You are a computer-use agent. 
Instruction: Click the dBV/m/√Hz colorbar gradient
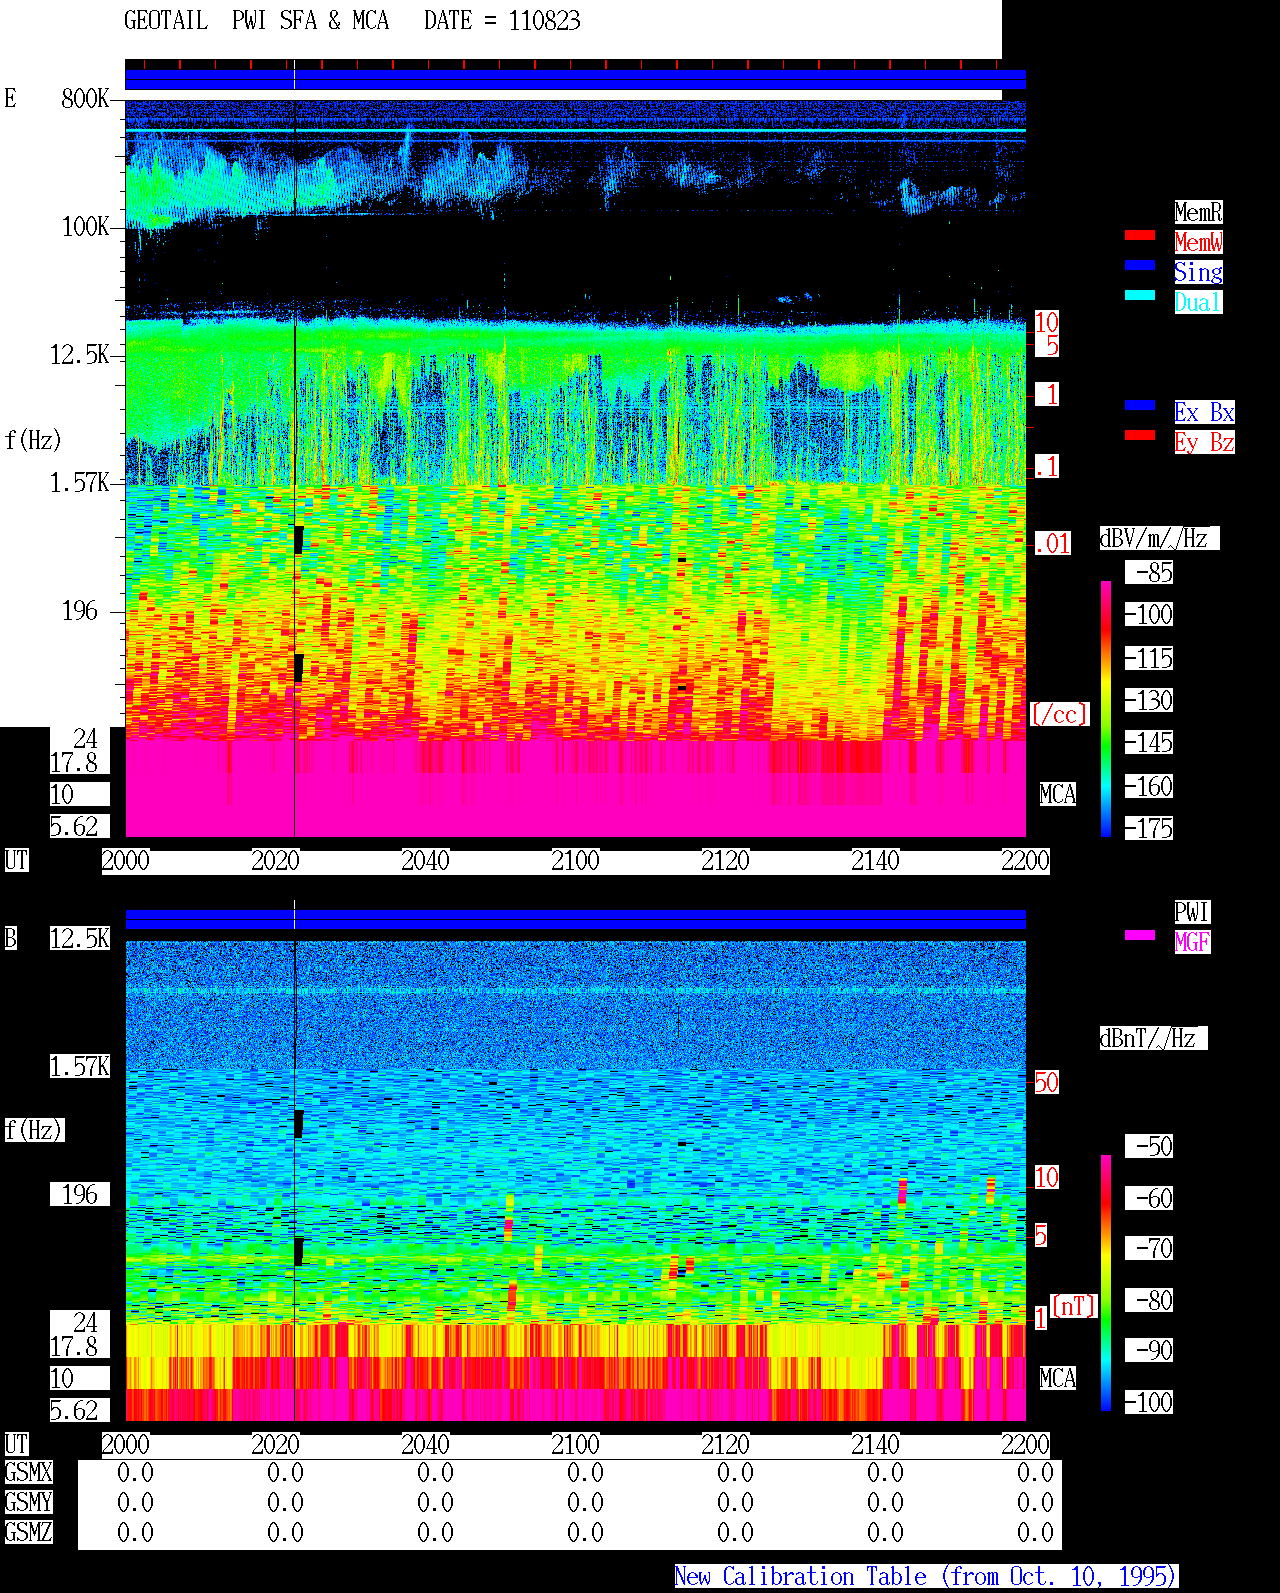pyautogui.click(x=1106, y=708)
